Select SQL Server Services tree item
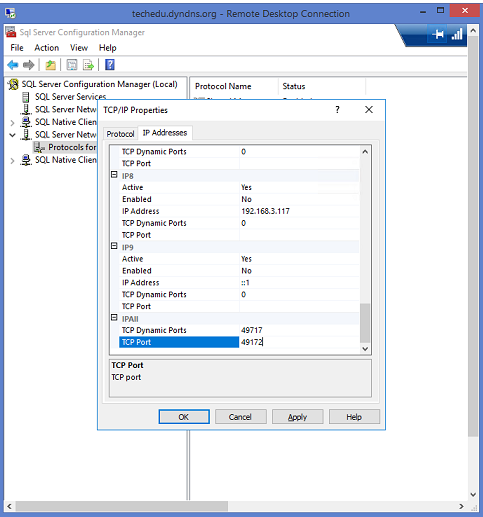Viewport: 483px width, 517px height. [70, 97]
